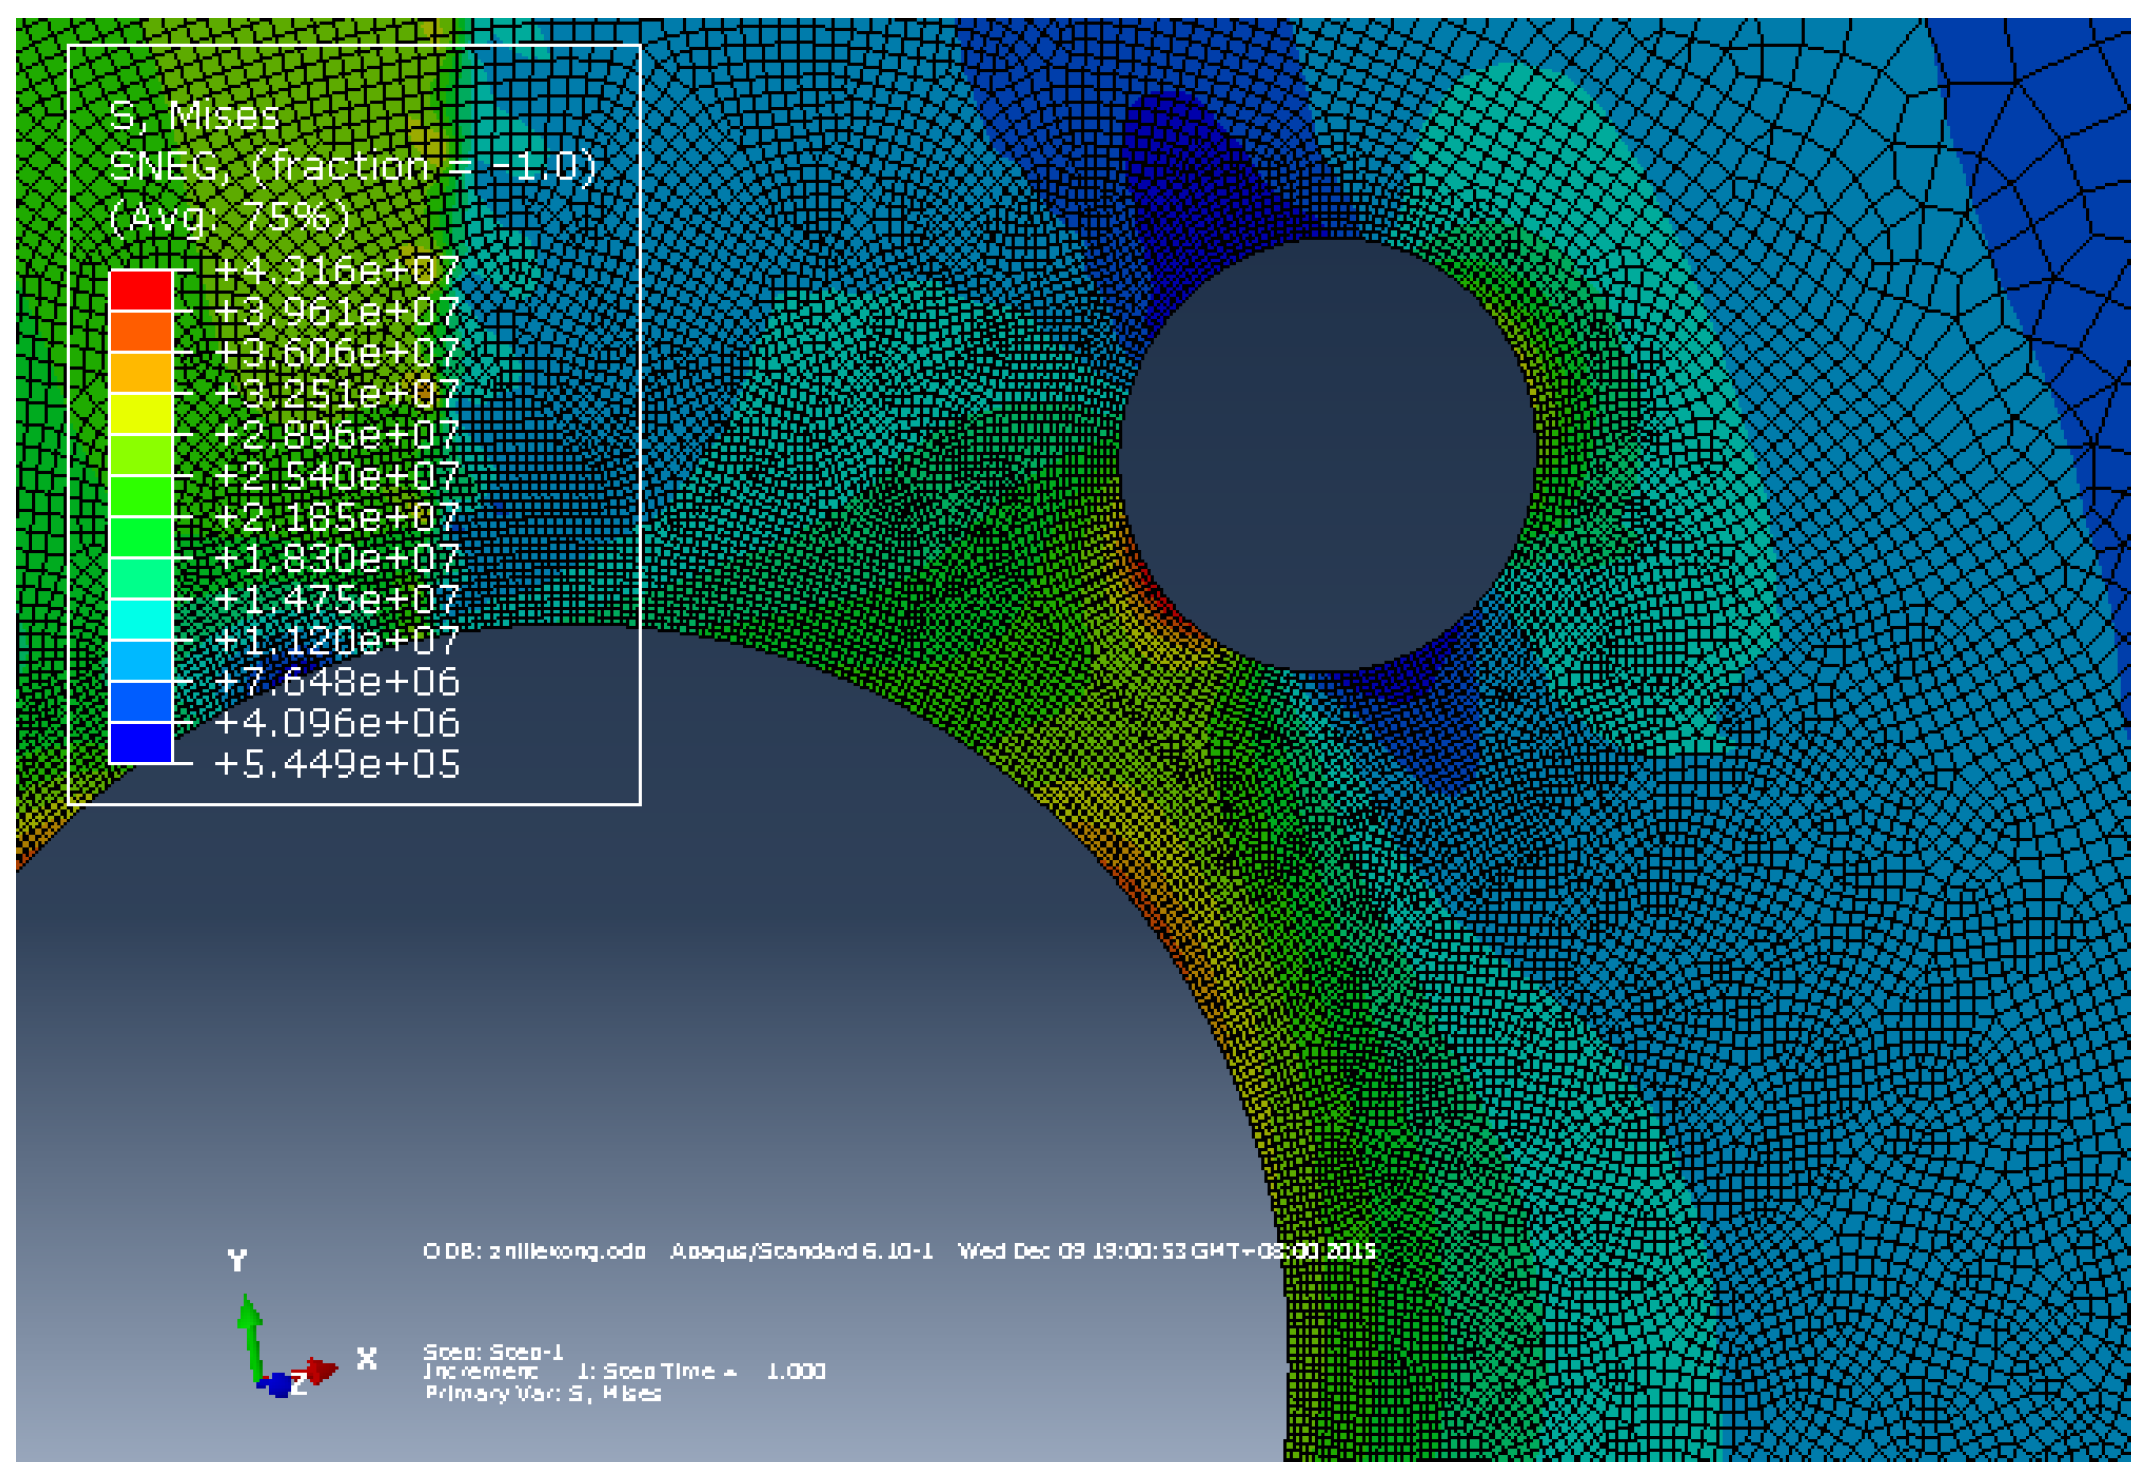Click the cyan legend color band
The width and height of the screenshot is (2150, 1480).
[x=140, y=620]
